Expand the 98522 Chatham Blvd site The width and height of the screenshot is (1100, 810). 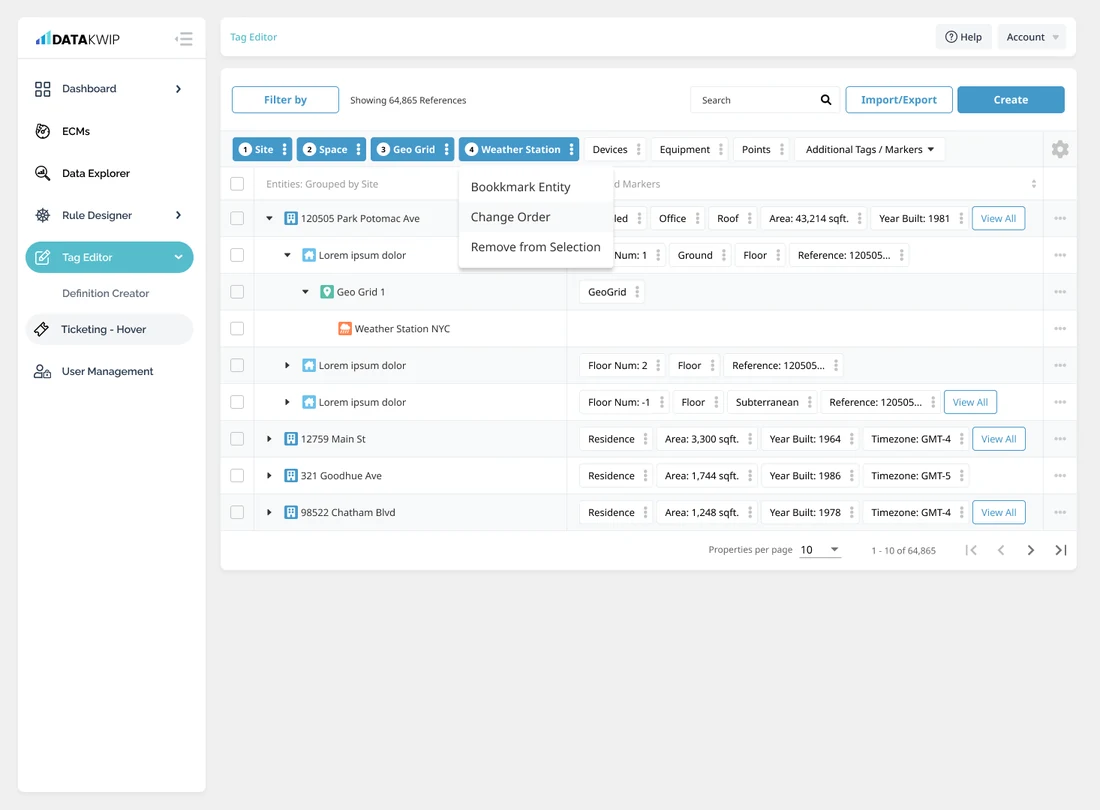pos(269,513)
